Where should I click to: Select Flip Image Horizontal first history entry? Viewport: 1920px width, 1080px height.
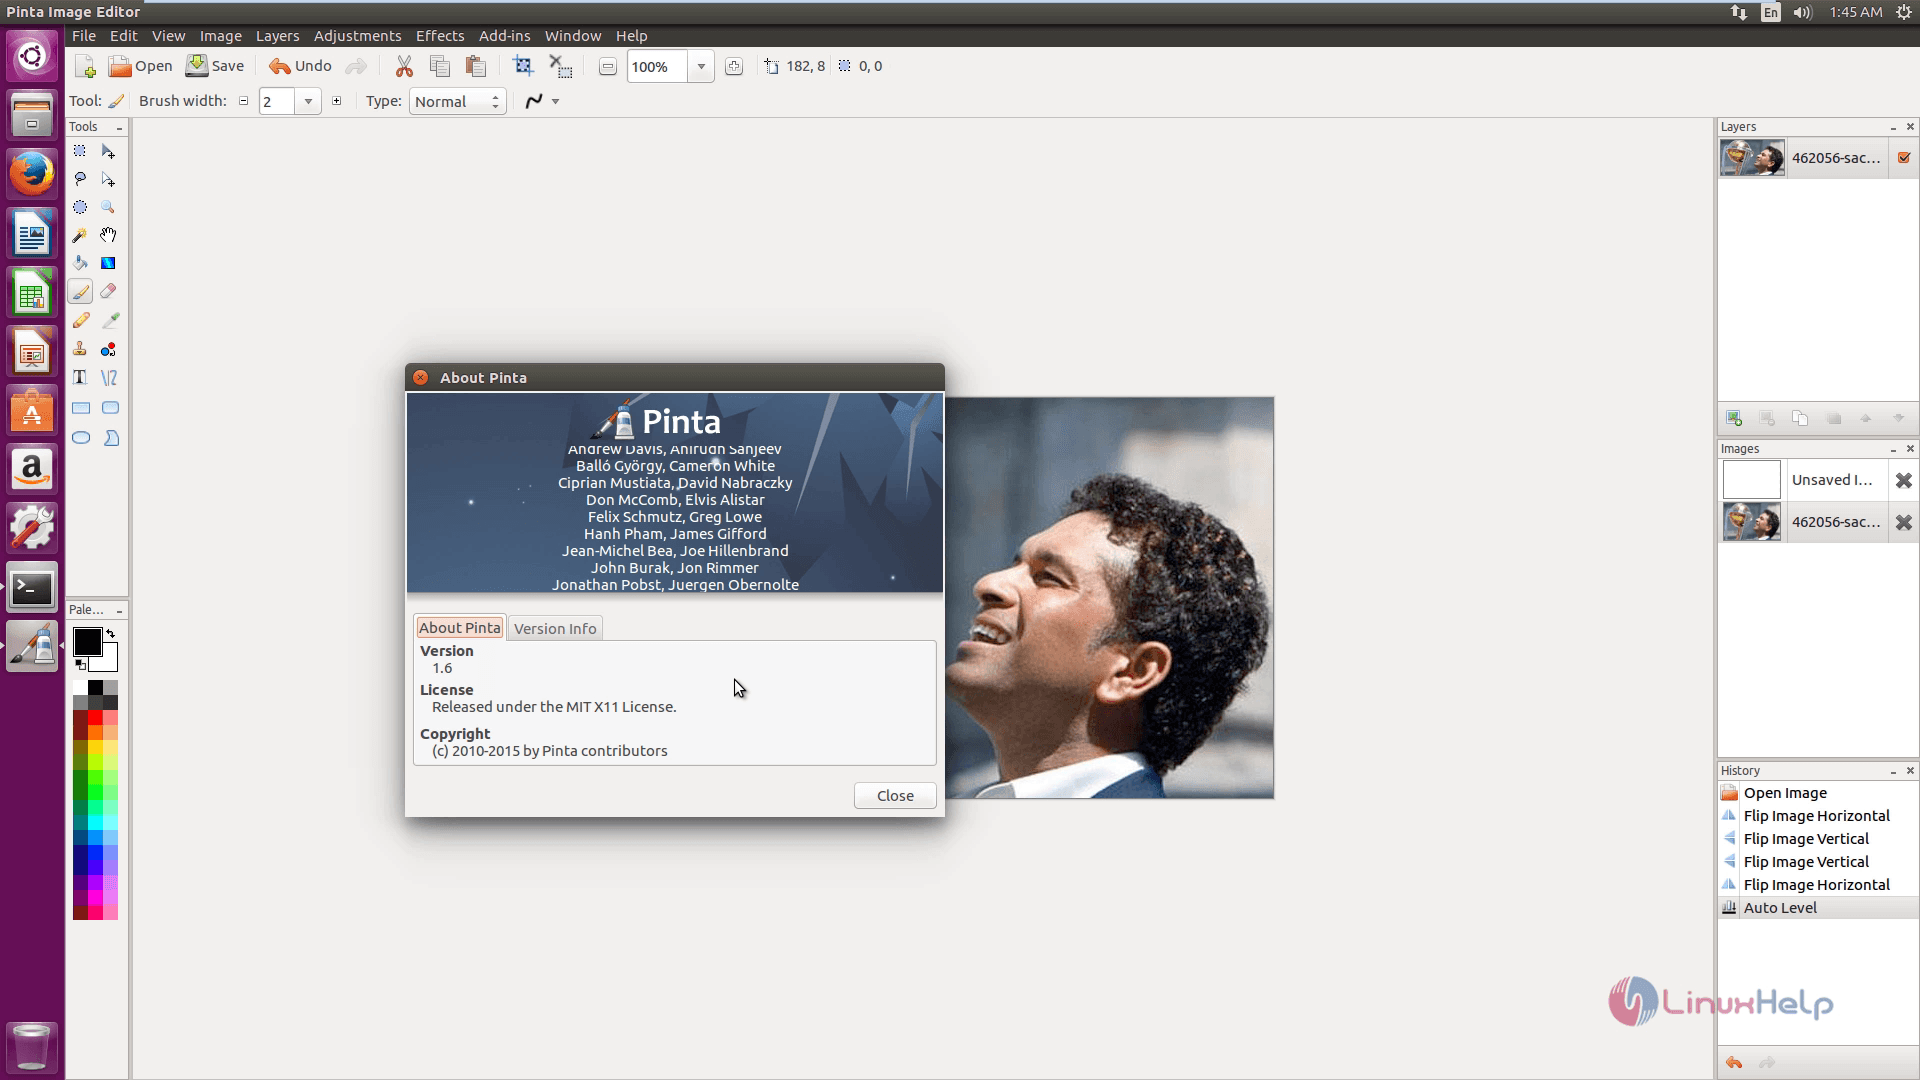click(1816, 816)
